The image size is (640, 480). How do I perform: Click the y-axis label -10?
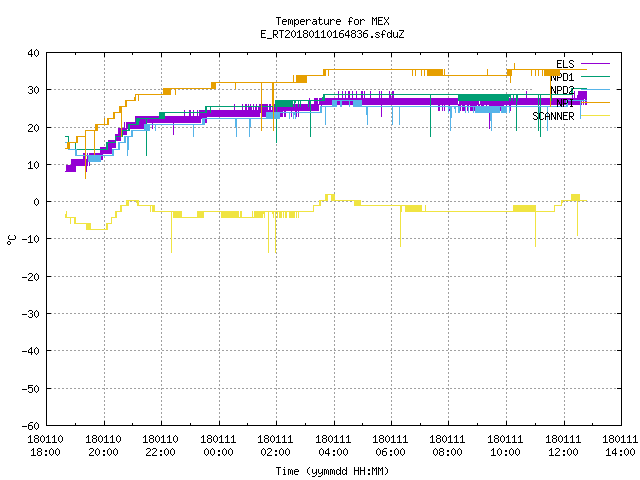31,239
